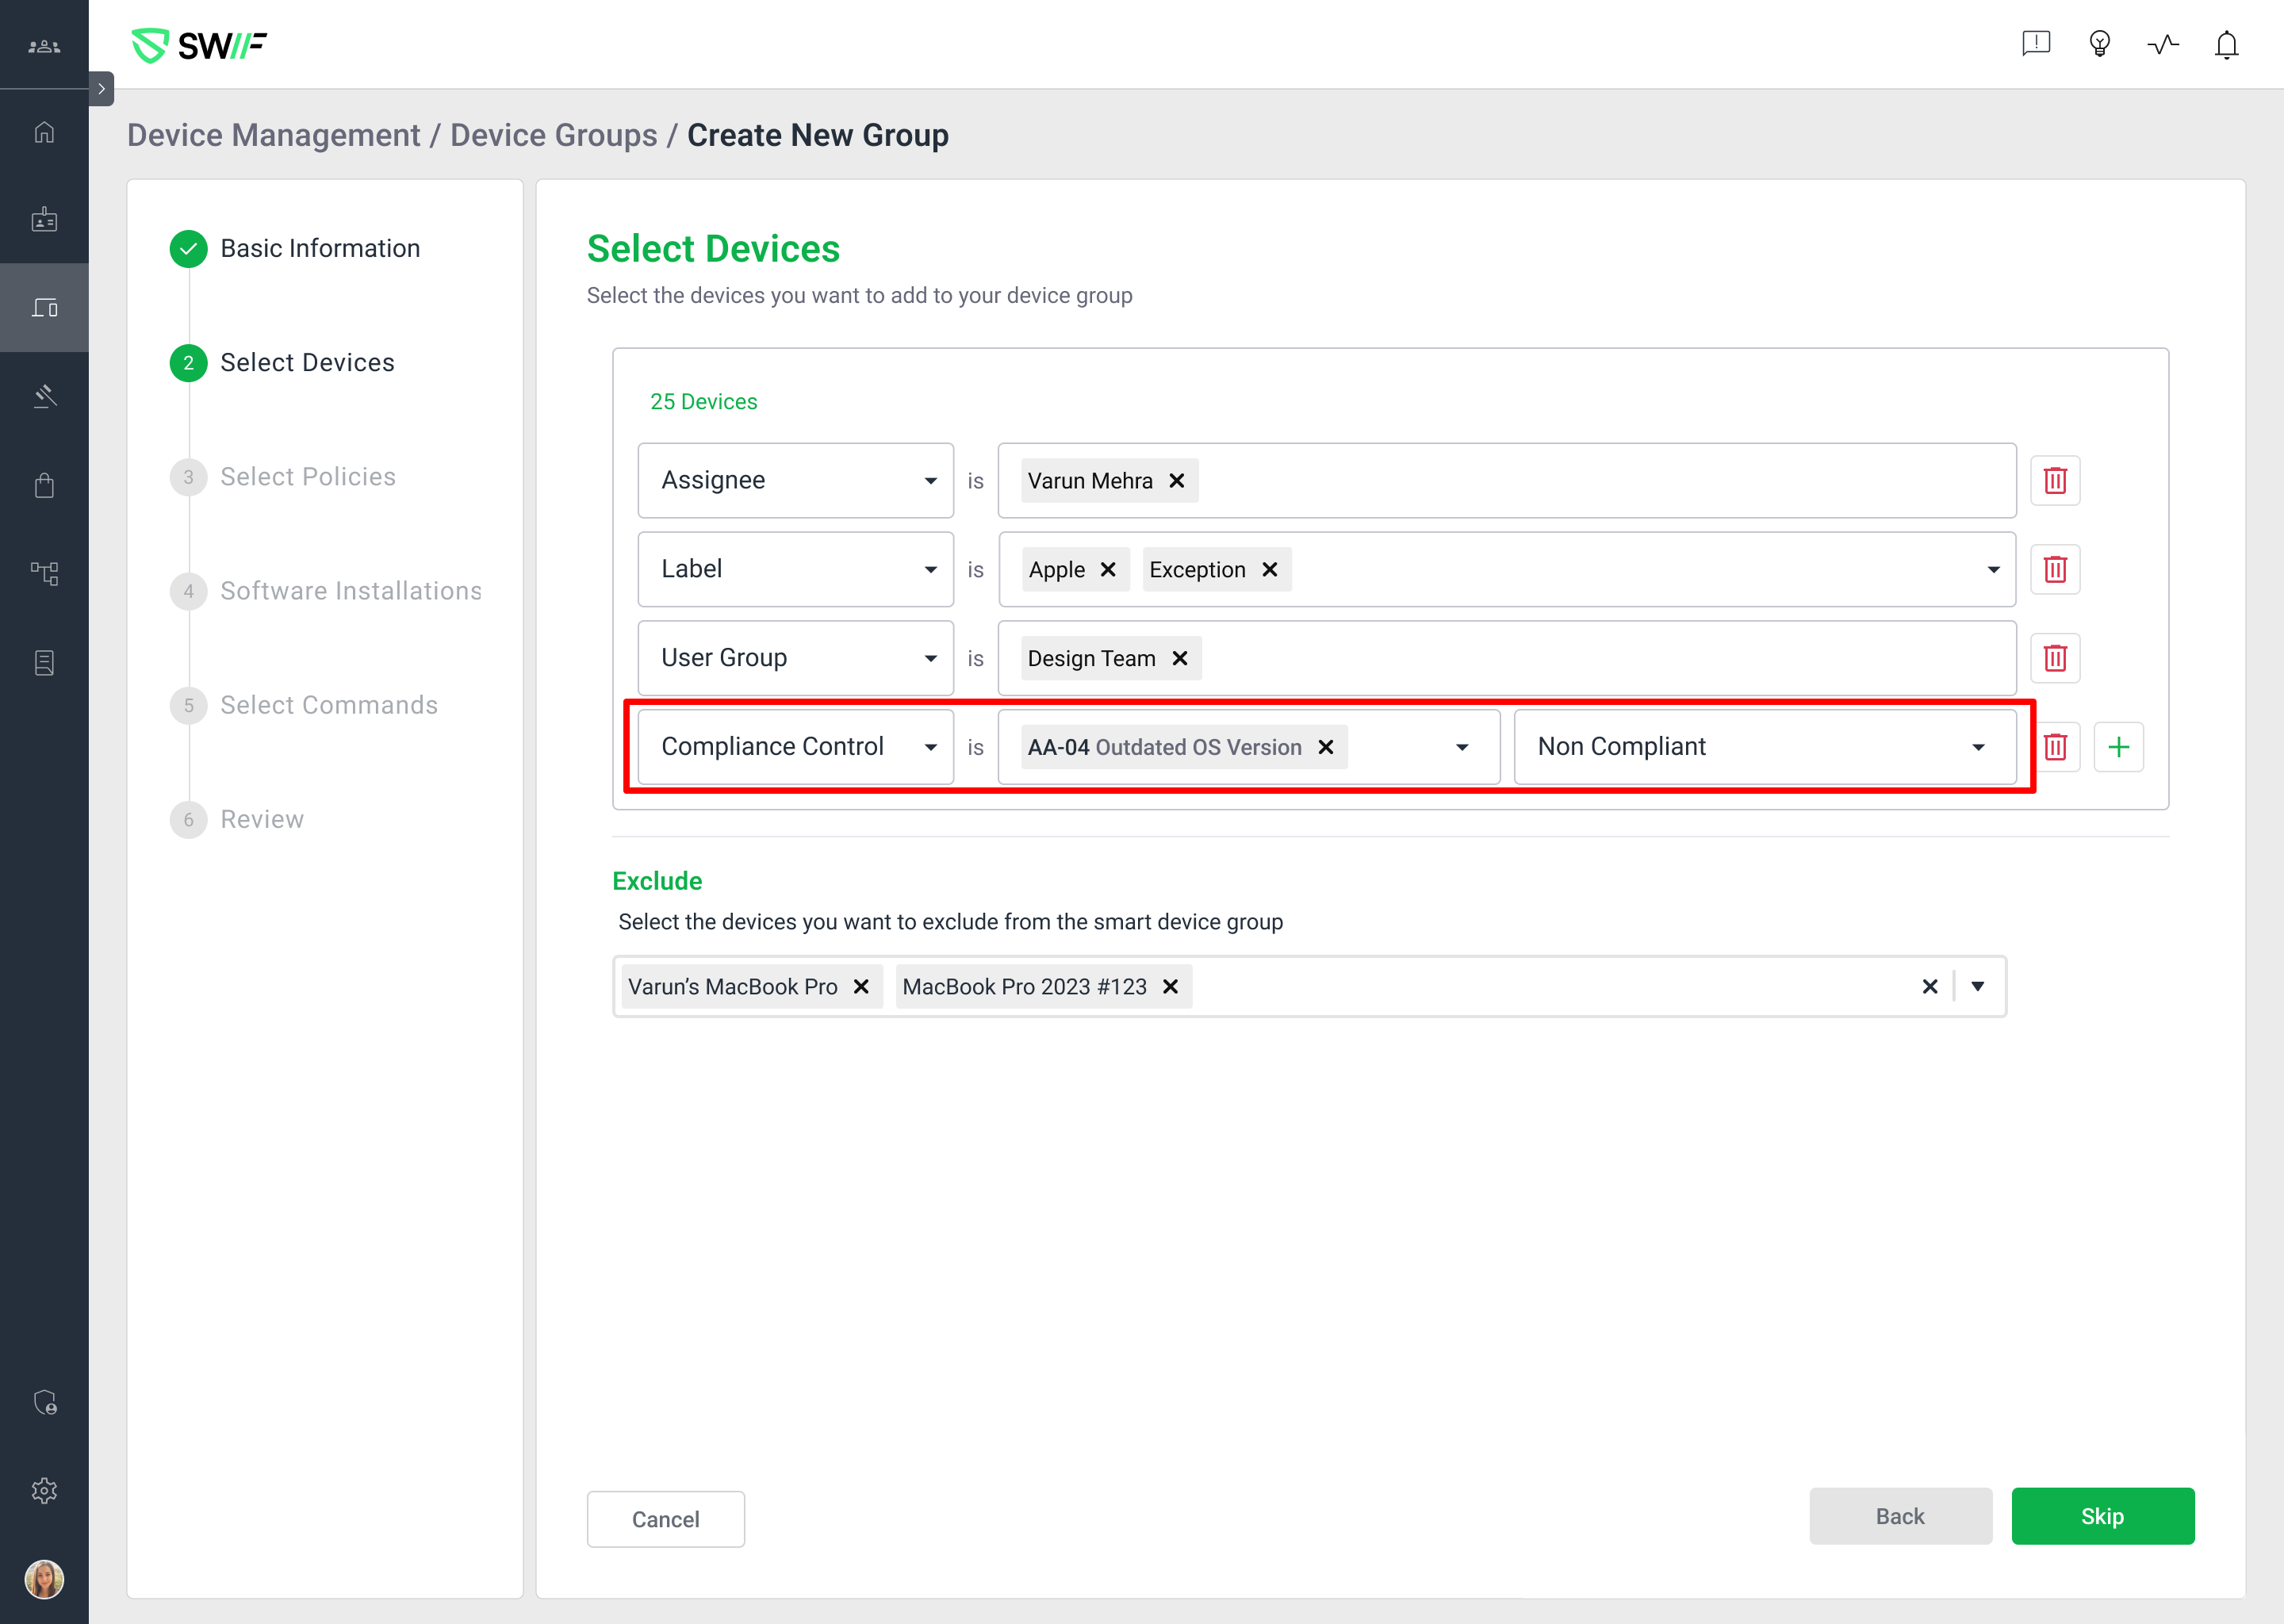Expand the Exclude devices dropdown arrow
The width and height of the screenshot is (2284, 1624).
click(x=1977, y=987)
